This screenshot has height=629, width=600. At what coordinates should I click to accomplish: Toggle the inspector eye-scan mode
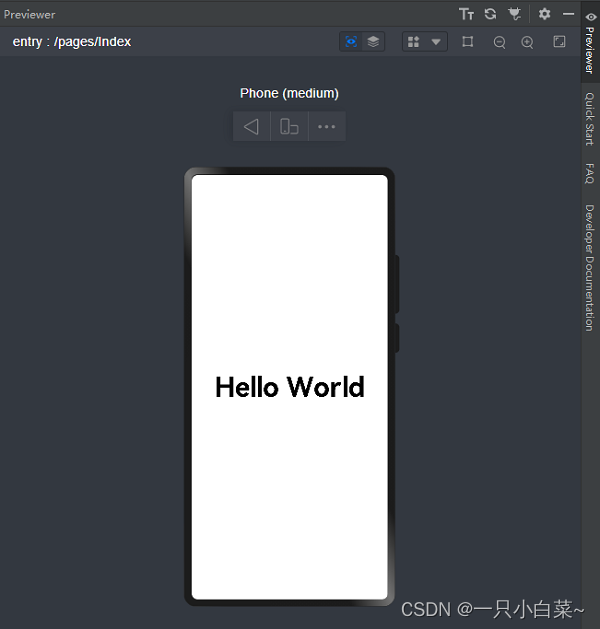(x=351, y=42)
